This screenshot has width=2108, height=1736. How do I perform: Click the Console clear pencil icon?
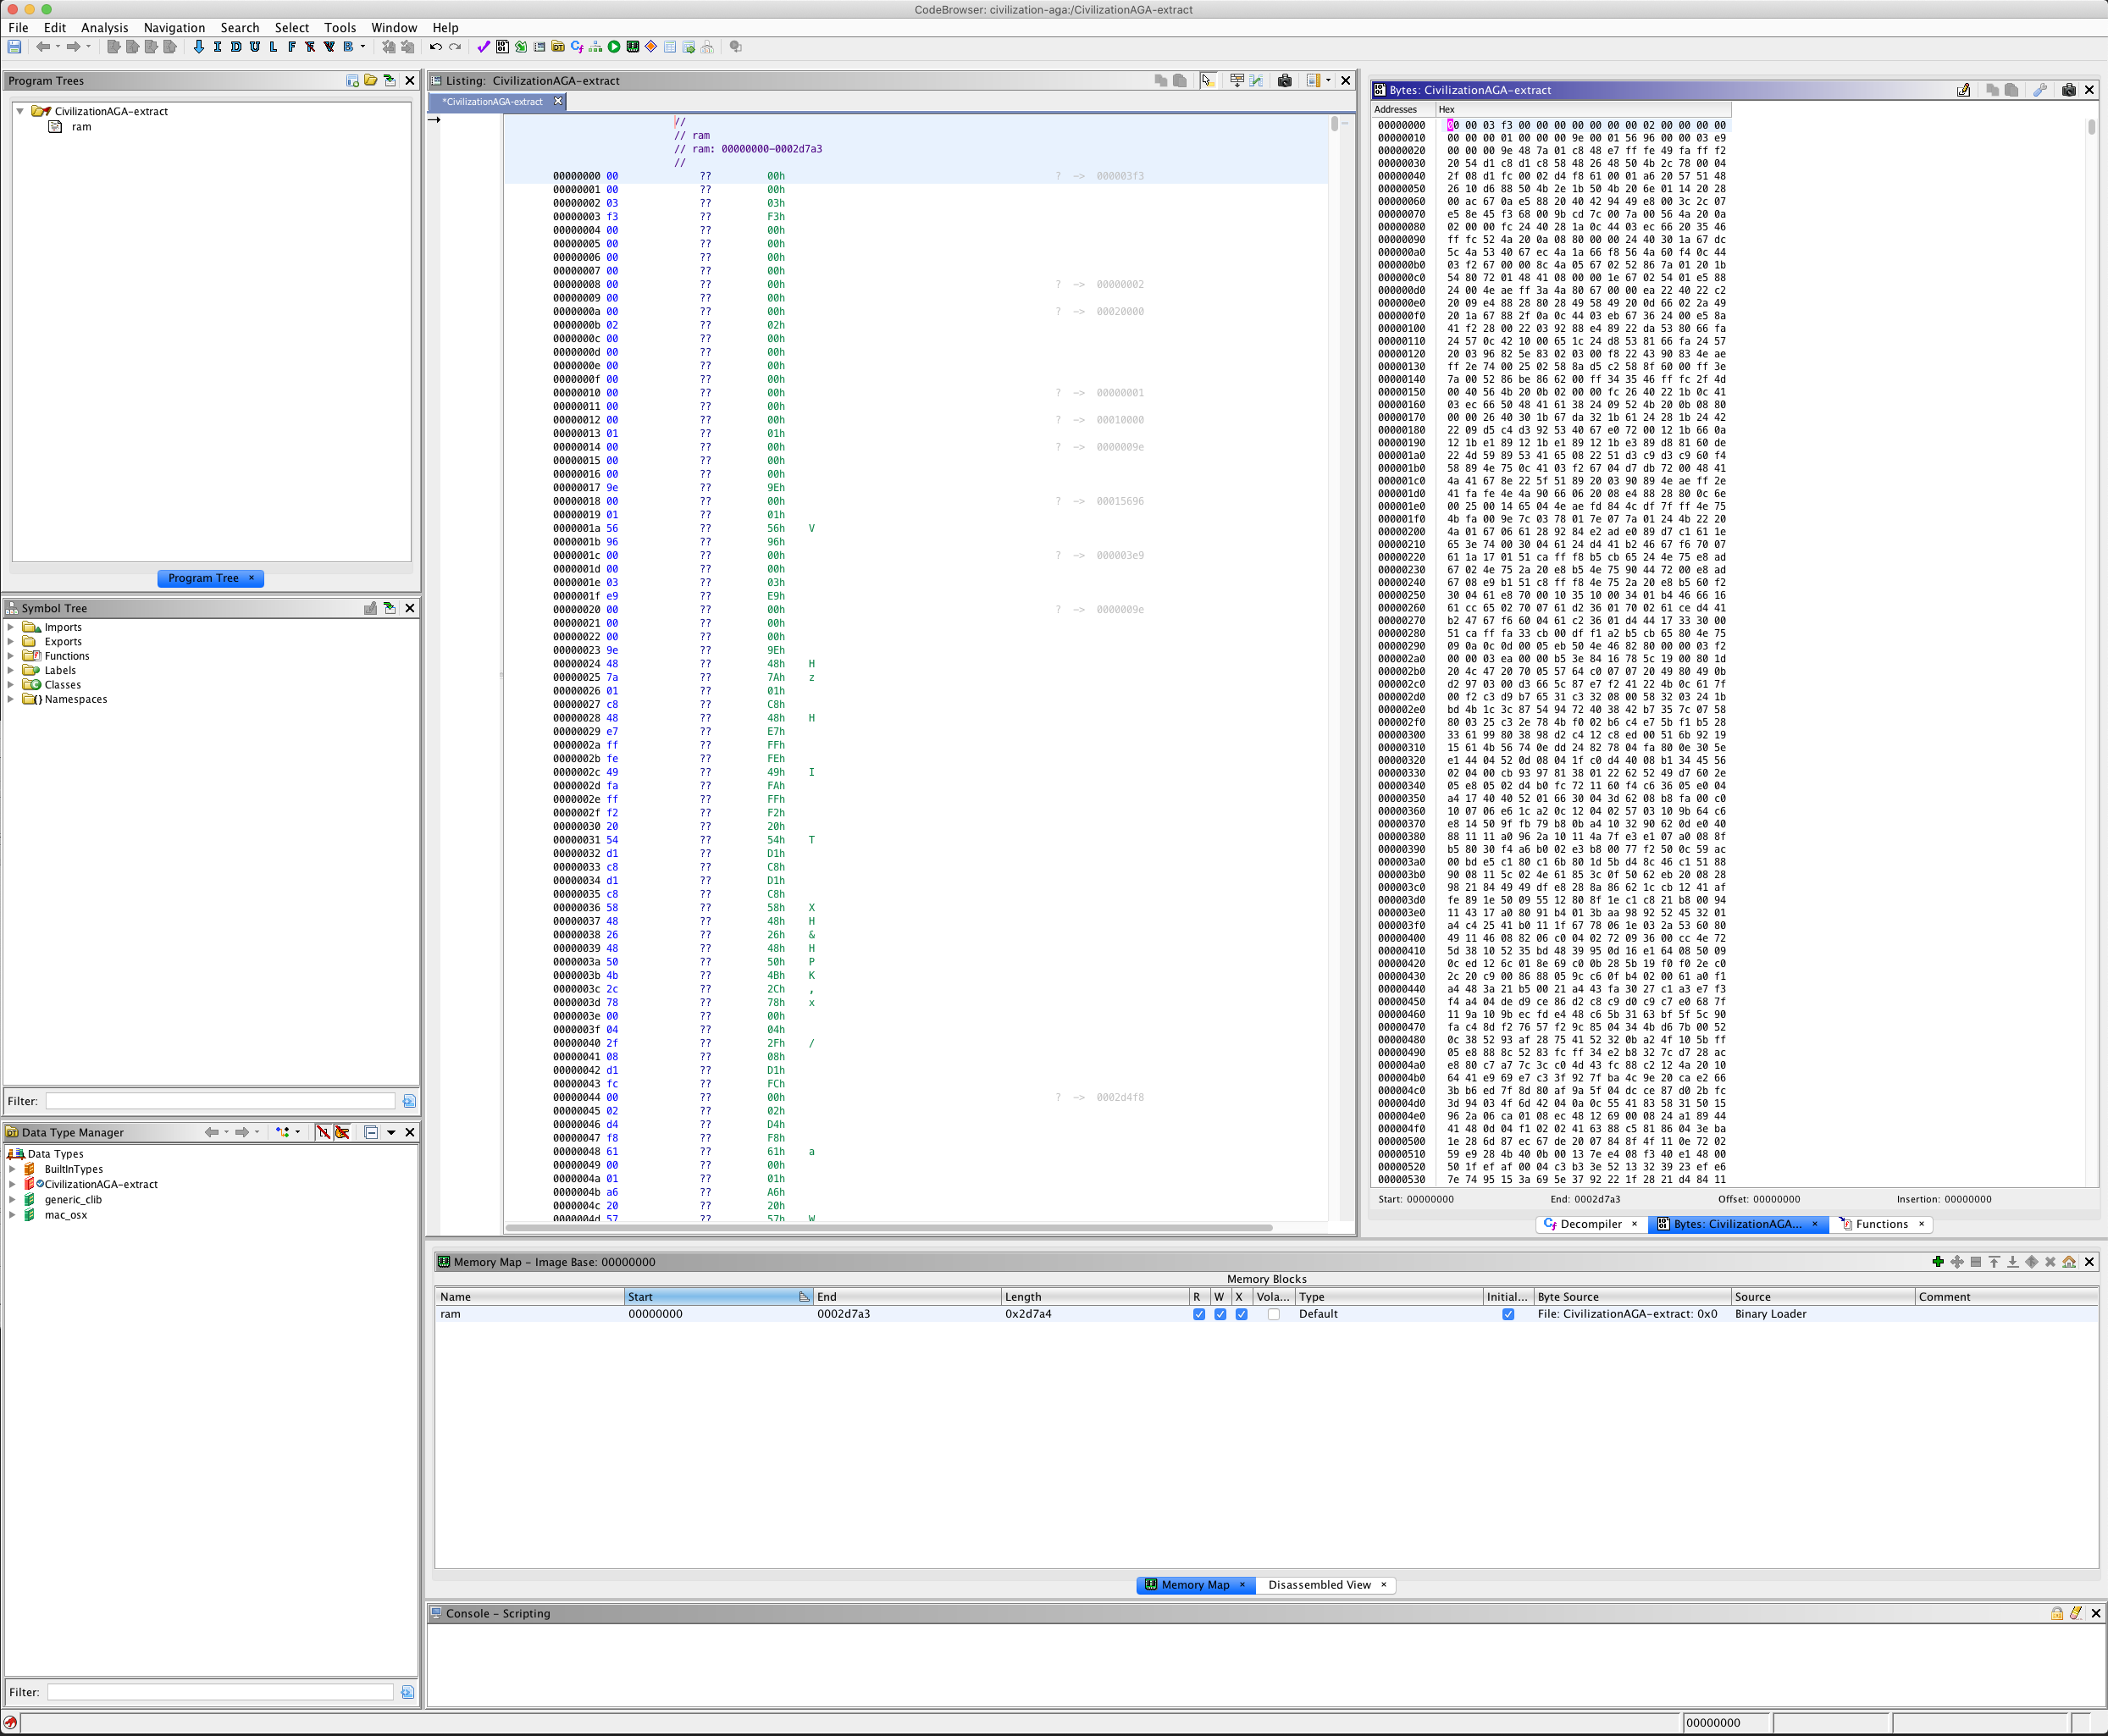point(2076,1613)
